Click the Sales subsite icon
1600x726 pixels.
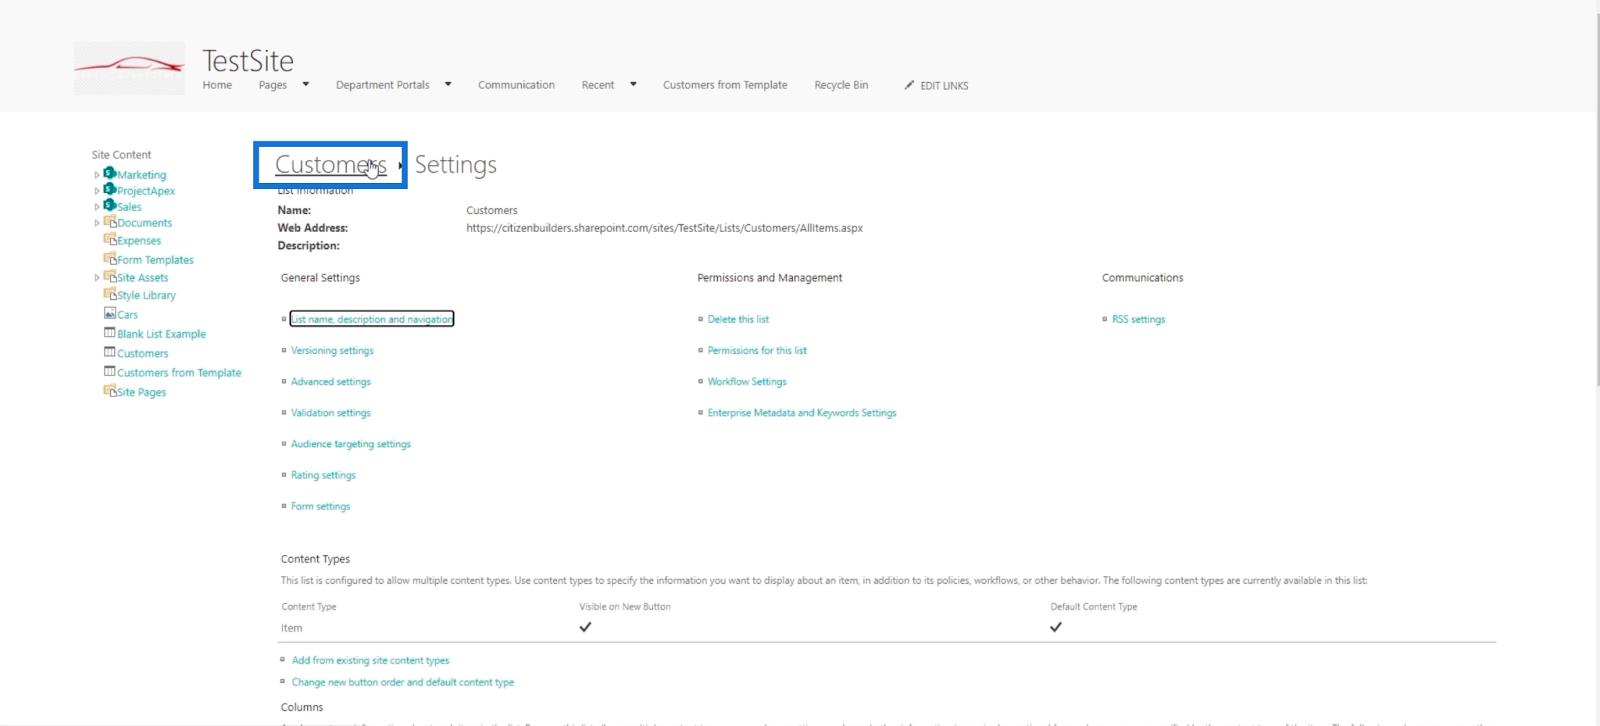click(x=110, y=205)
